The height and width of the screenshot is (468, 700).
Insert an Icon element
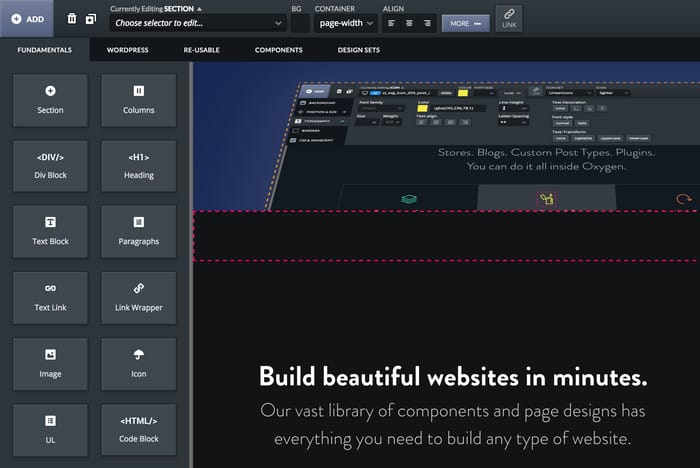(x=138, y=363)
